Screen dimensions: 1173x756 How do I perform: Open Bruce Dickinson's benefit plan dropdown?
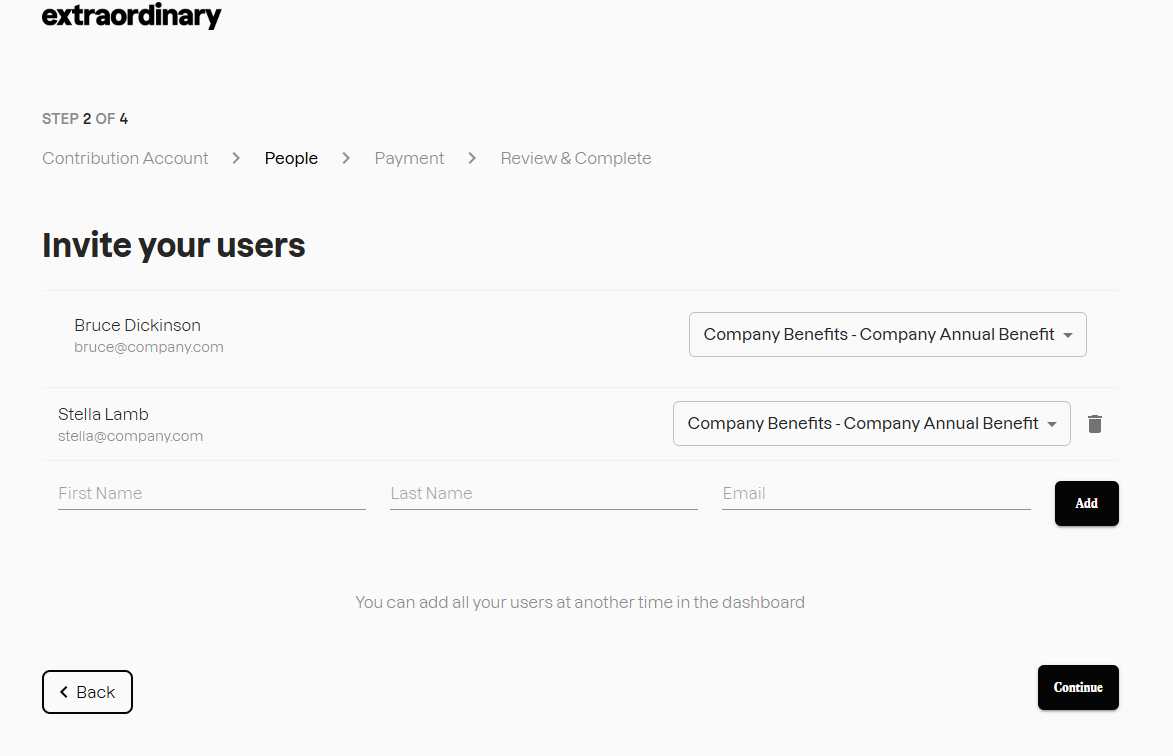point(887,335)
